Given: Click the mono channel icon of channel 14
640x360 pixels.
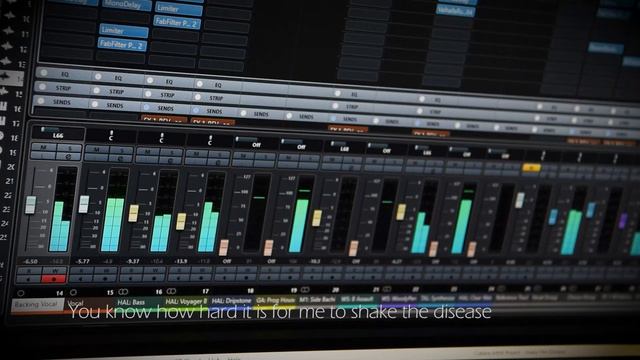Looking at the screenshot, I should (20, 293).
